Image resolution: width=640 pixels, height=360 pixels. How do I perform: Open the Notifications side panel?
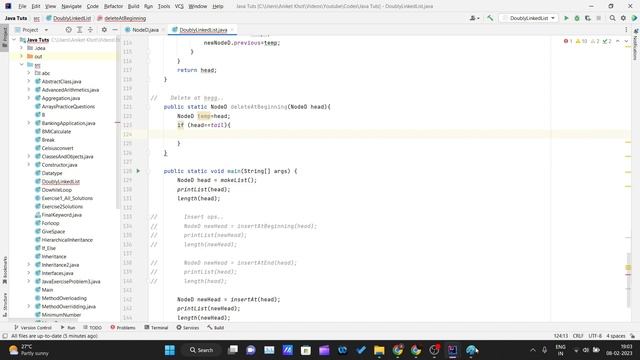pos(635,45)
